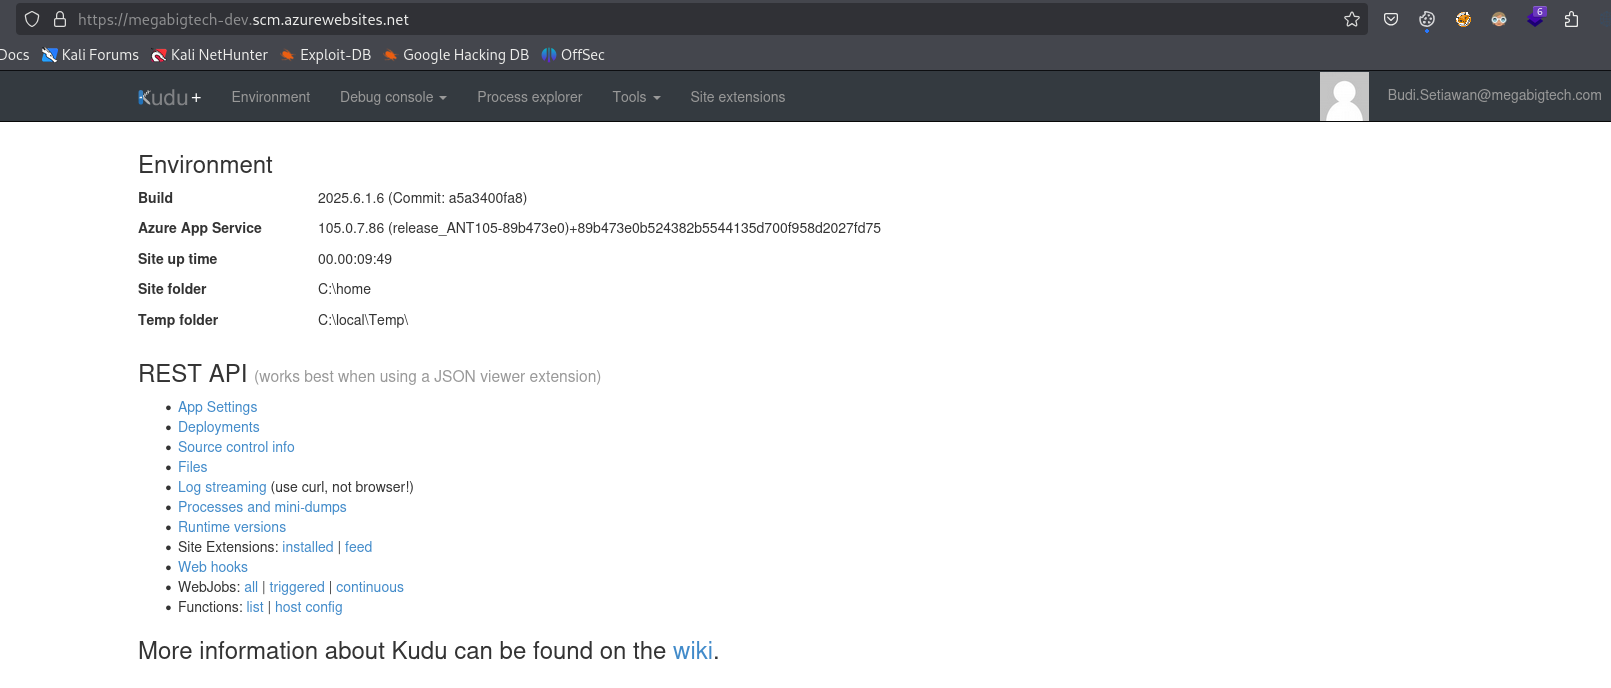
Task: Click the shield tracking protection icon
Action: (x=32, y=19)
